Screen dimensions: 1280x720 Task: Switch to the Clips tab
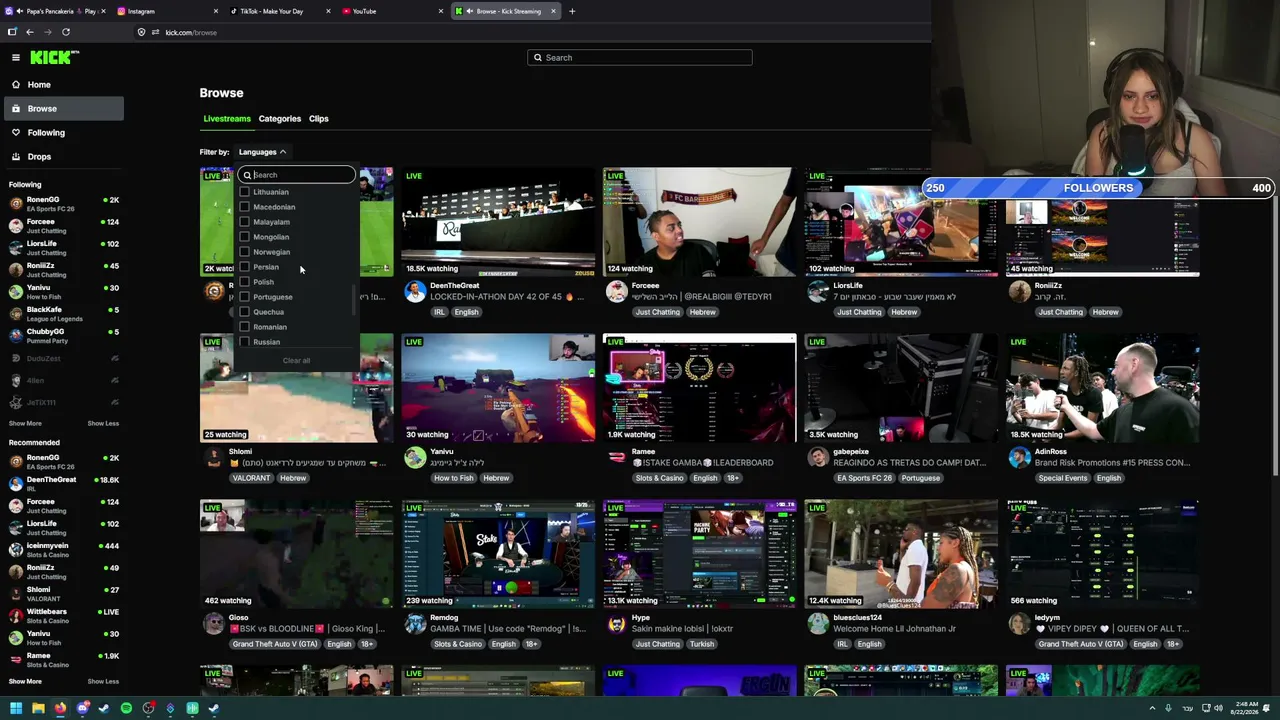click(x=319, y=119)
